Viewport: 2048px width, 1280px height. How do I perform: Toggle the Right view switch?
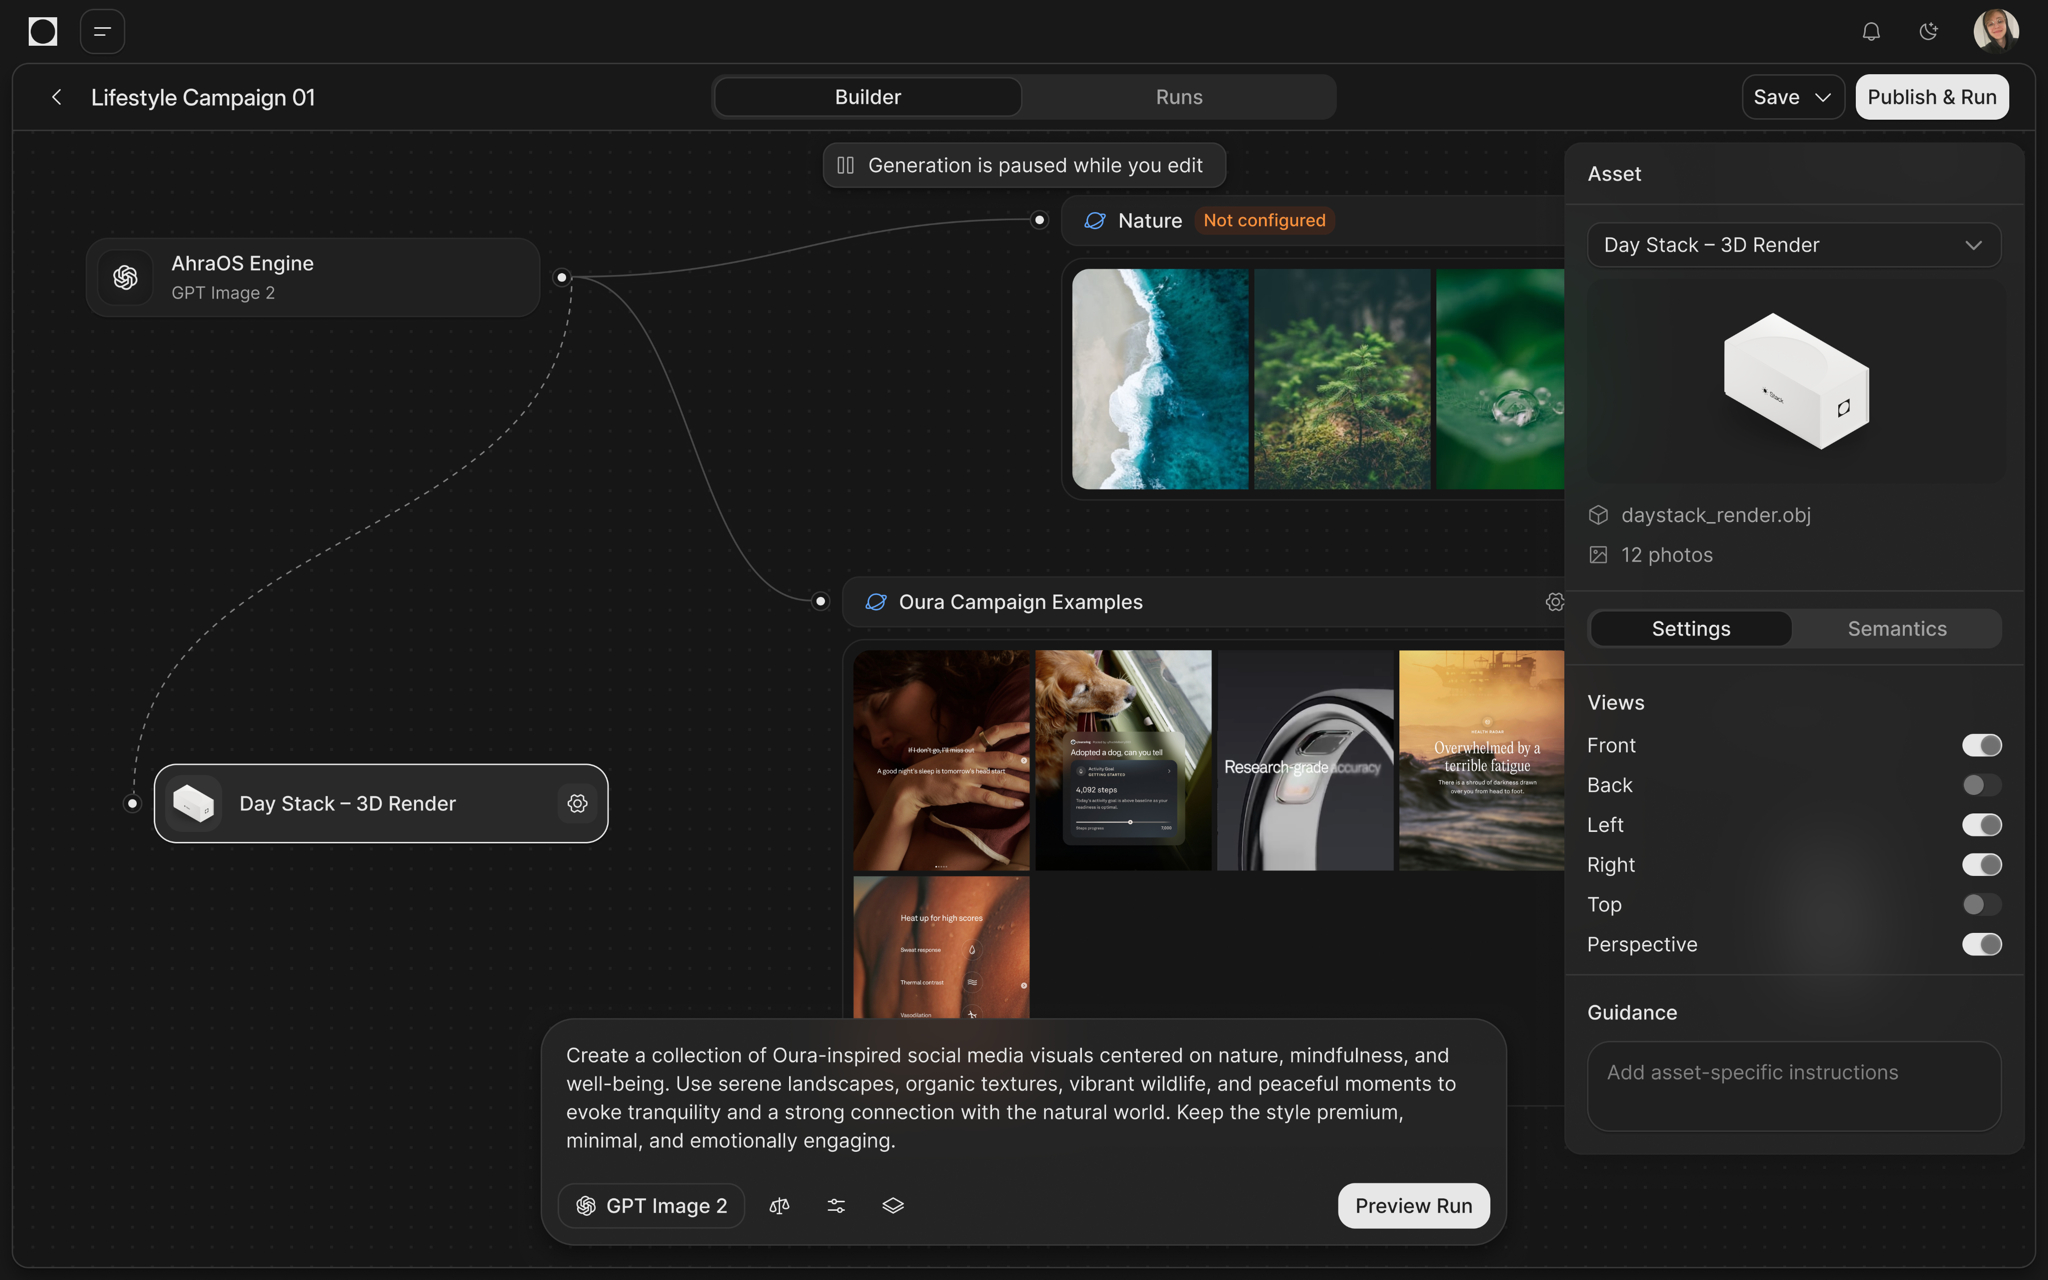click(x=1981, y=865)
